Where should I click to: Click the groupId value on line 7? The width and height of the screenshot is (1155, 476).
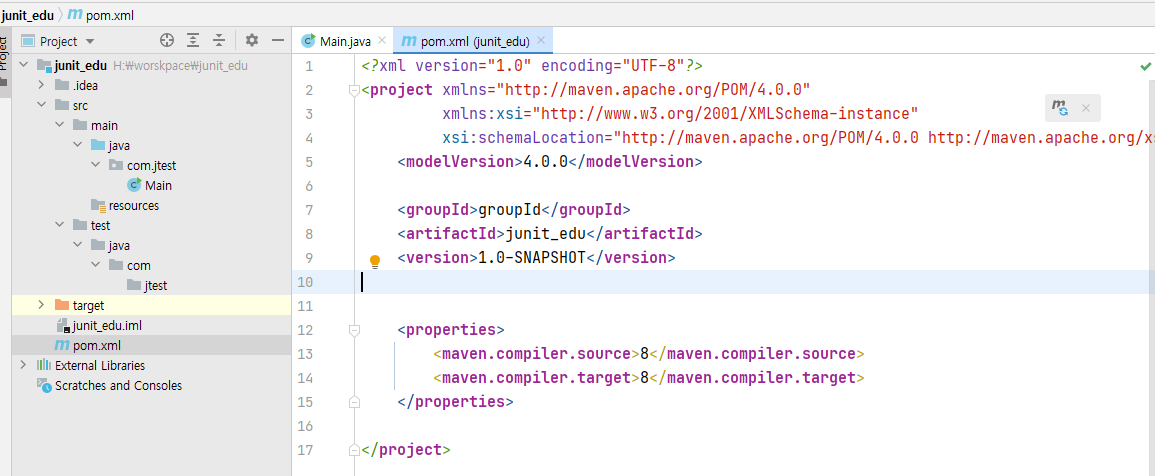click(x=510, y=210)
